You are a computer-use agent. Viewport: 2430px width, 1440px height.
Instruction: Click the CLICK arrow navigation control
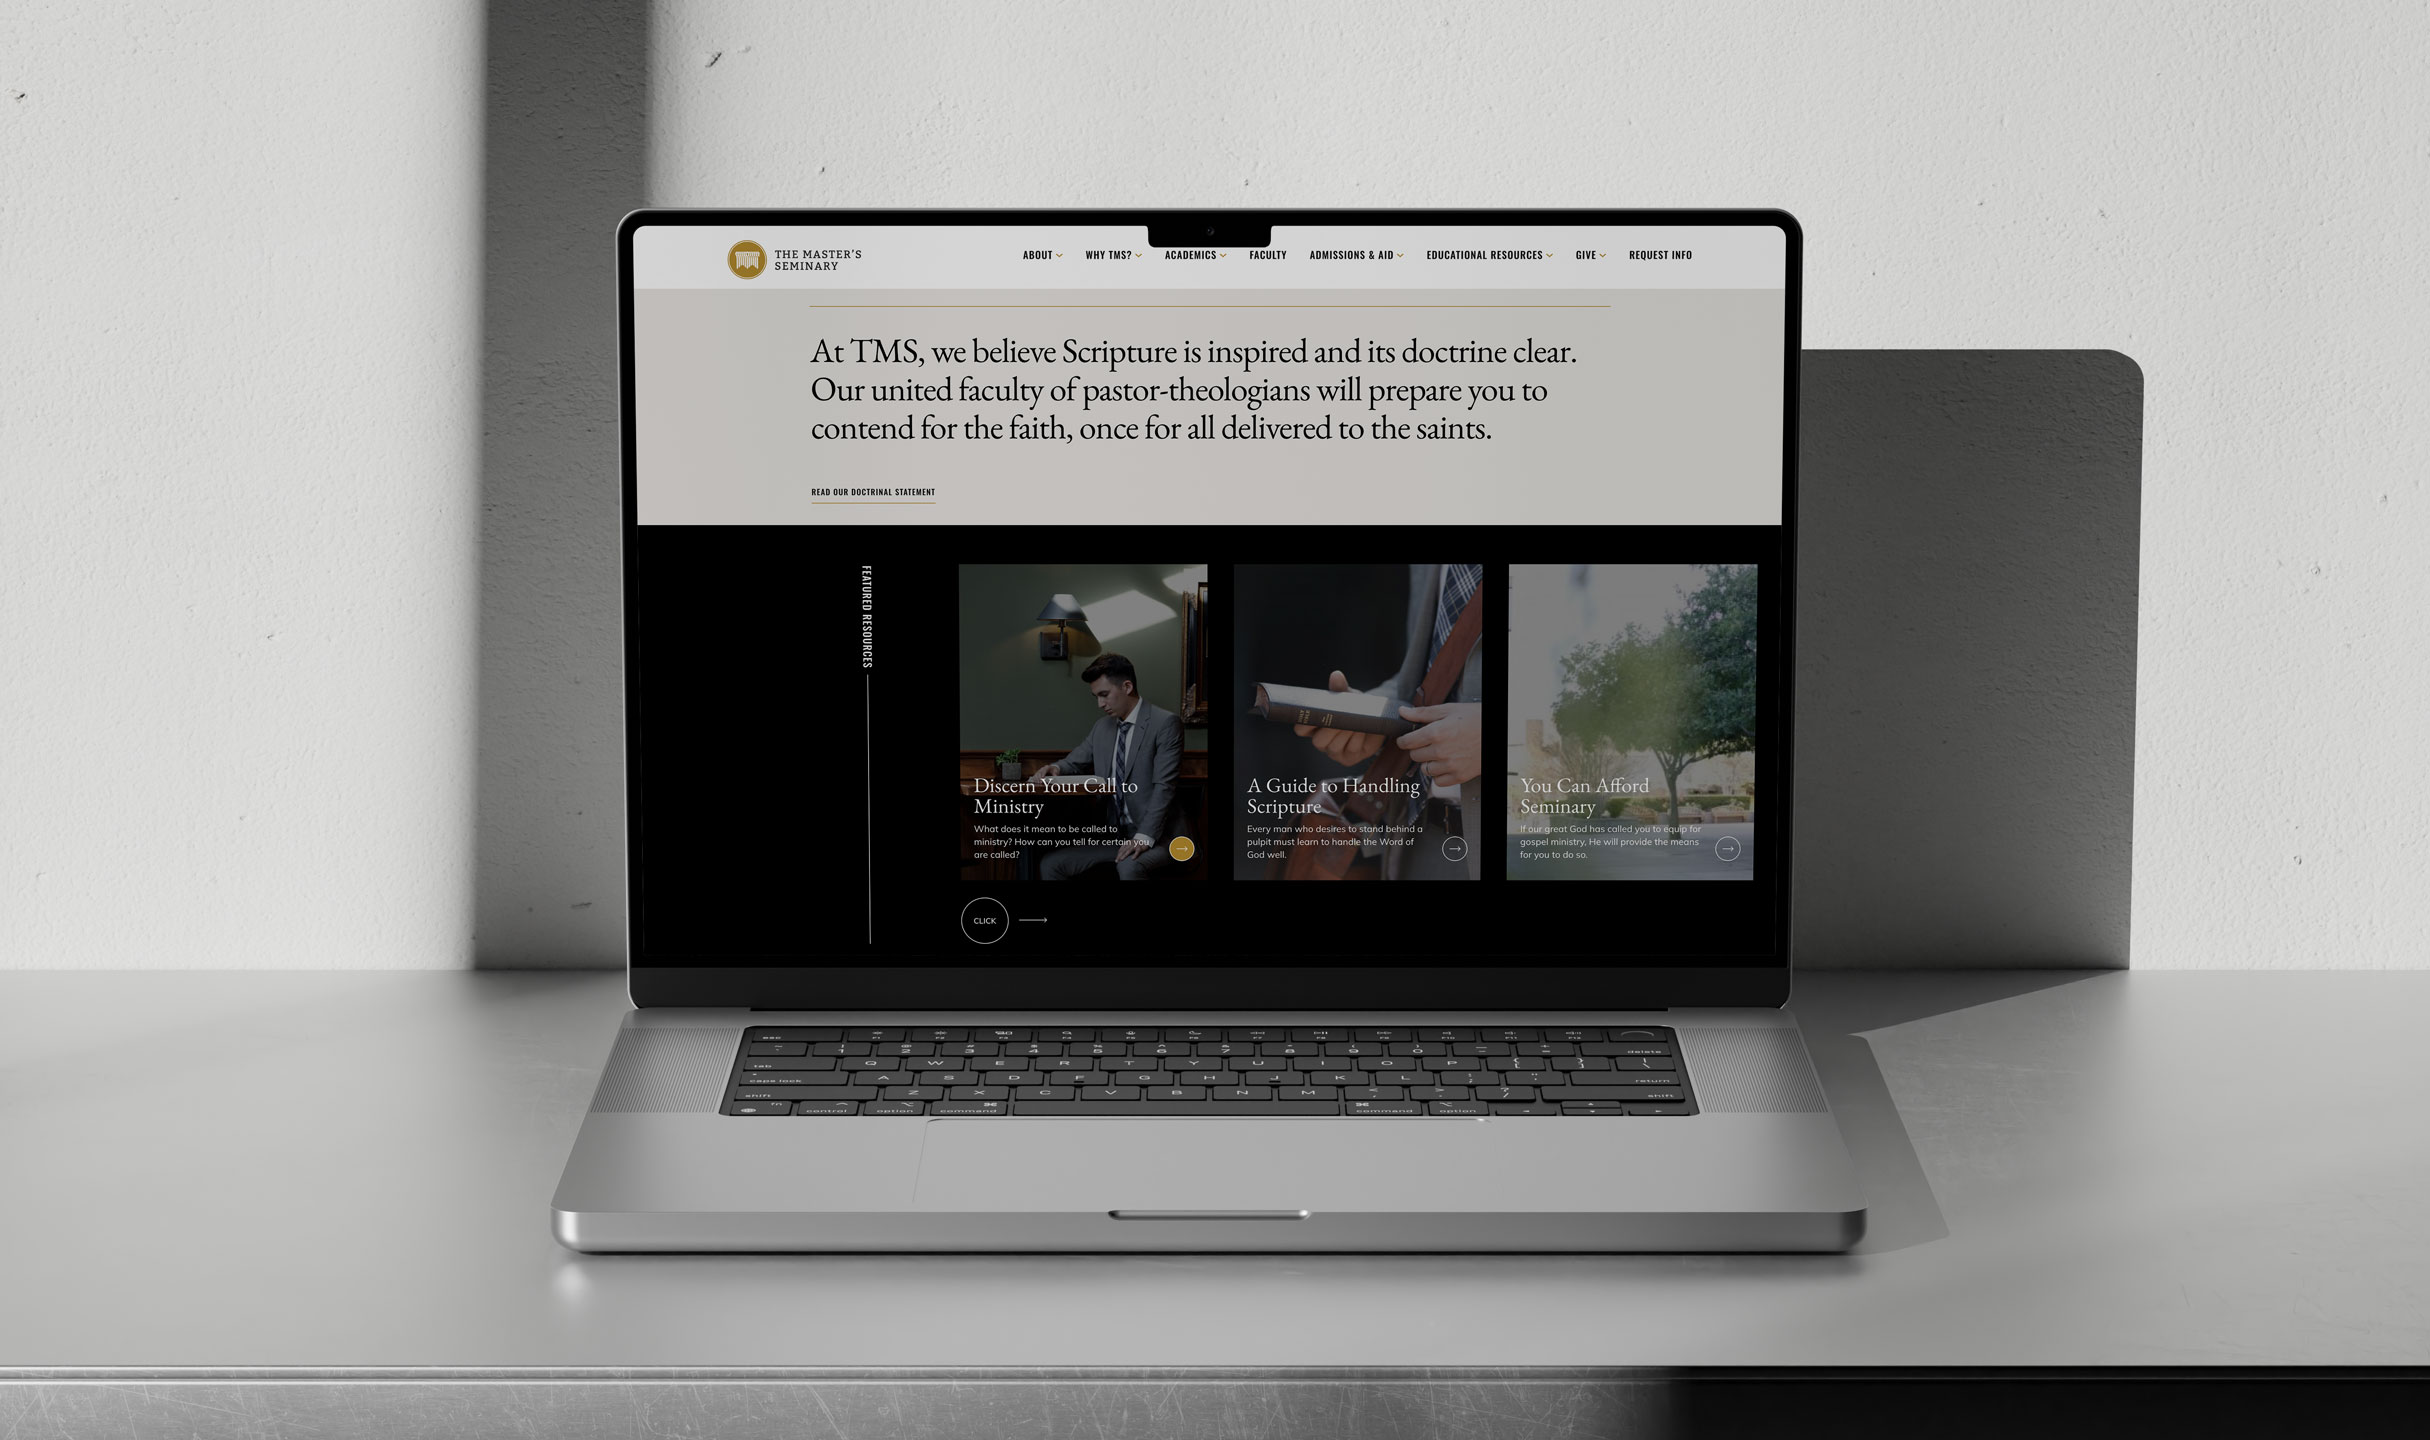pos(985,921)
